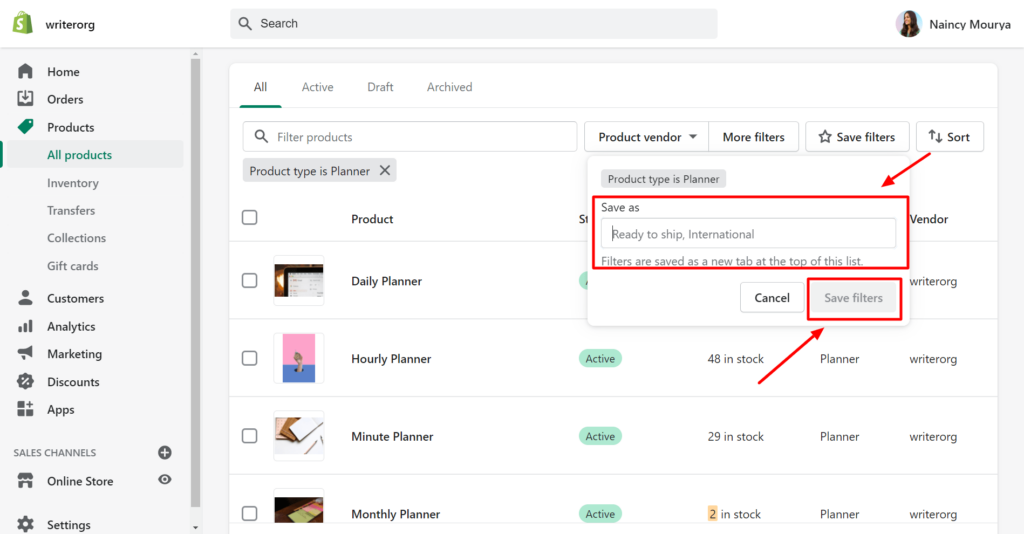
Task: Open Daily Planner thumbnail
Action: pyautogui.click(x=298, y=281)
